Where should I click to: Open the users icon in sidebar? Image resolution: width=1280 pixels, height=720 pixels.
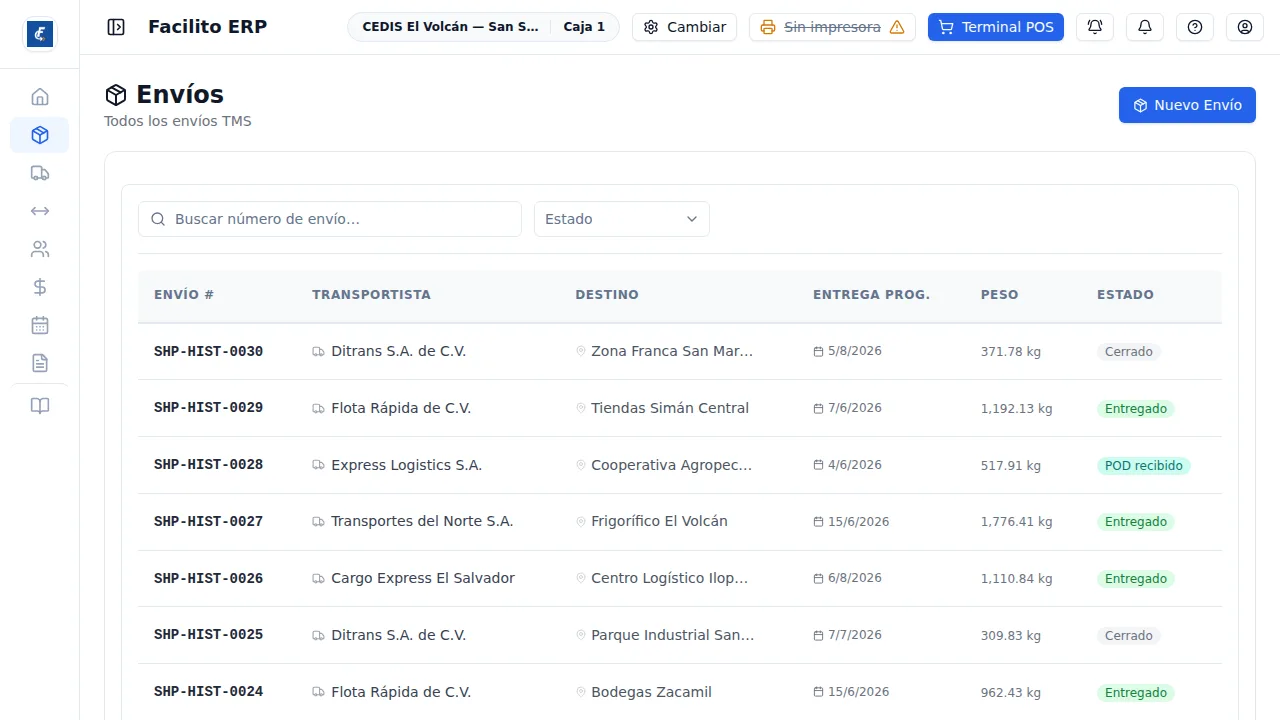pyautogui.click(x=40, y=249)
